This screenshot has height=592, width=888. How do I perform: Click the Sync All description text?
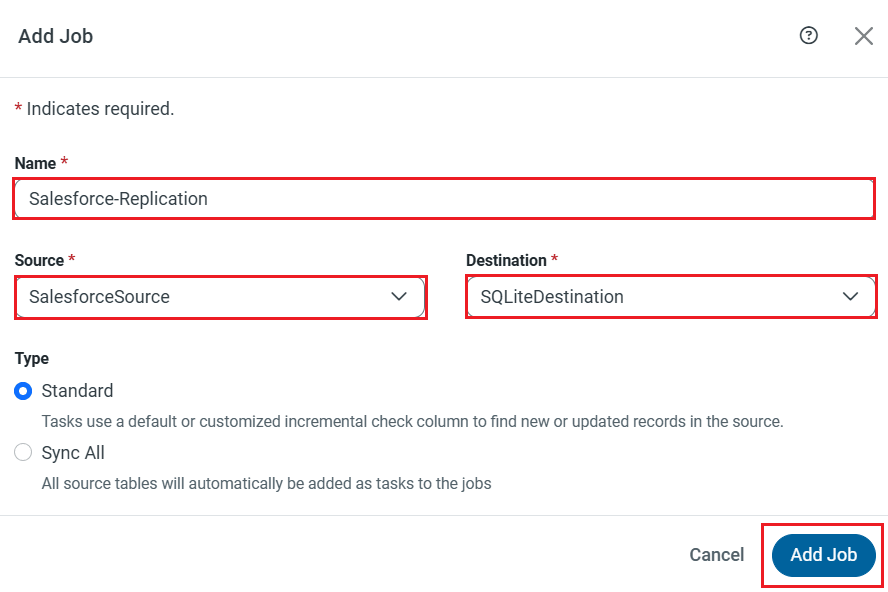(x=266, y=484)
